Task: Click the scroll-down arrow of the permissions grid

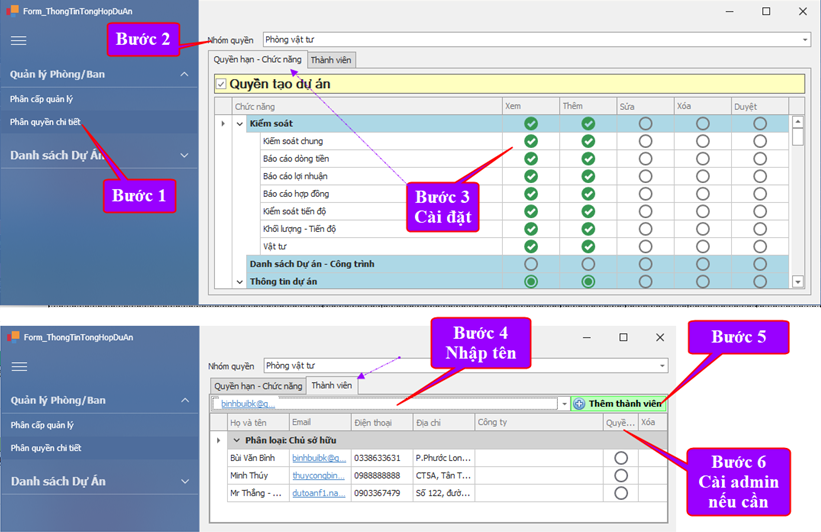Action: [797, 282]
